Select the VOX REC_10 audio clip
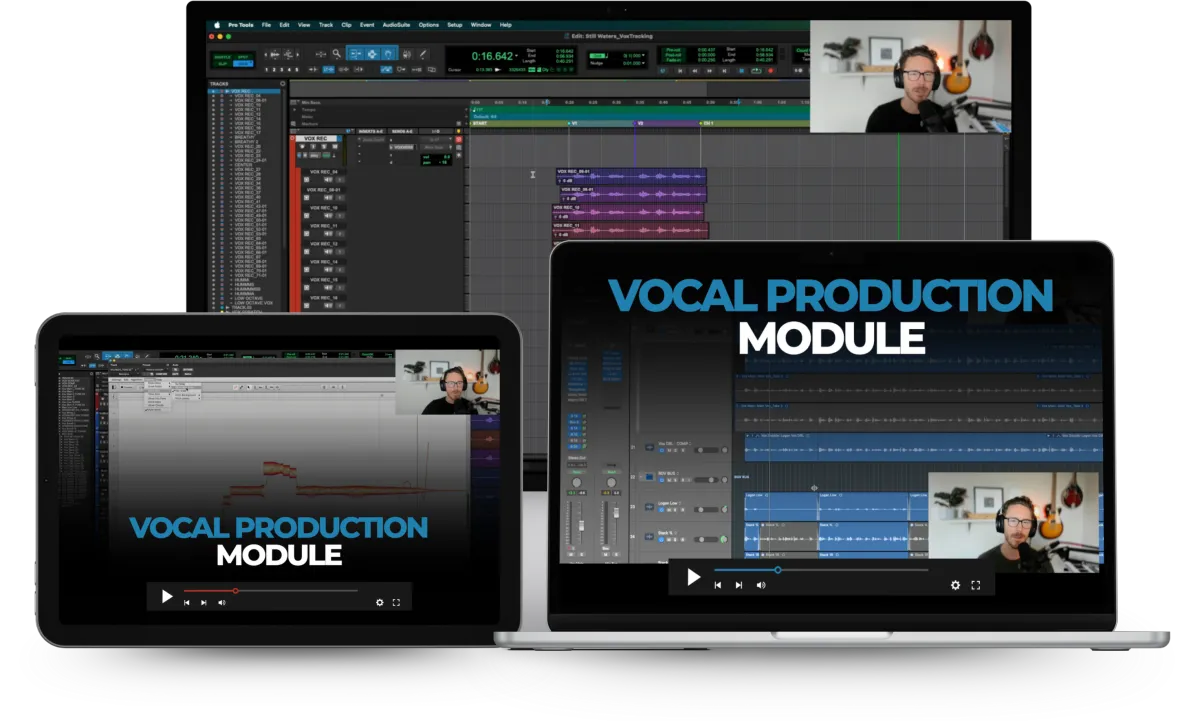This screenshot has height=721, width=1200. click(628, 212)
